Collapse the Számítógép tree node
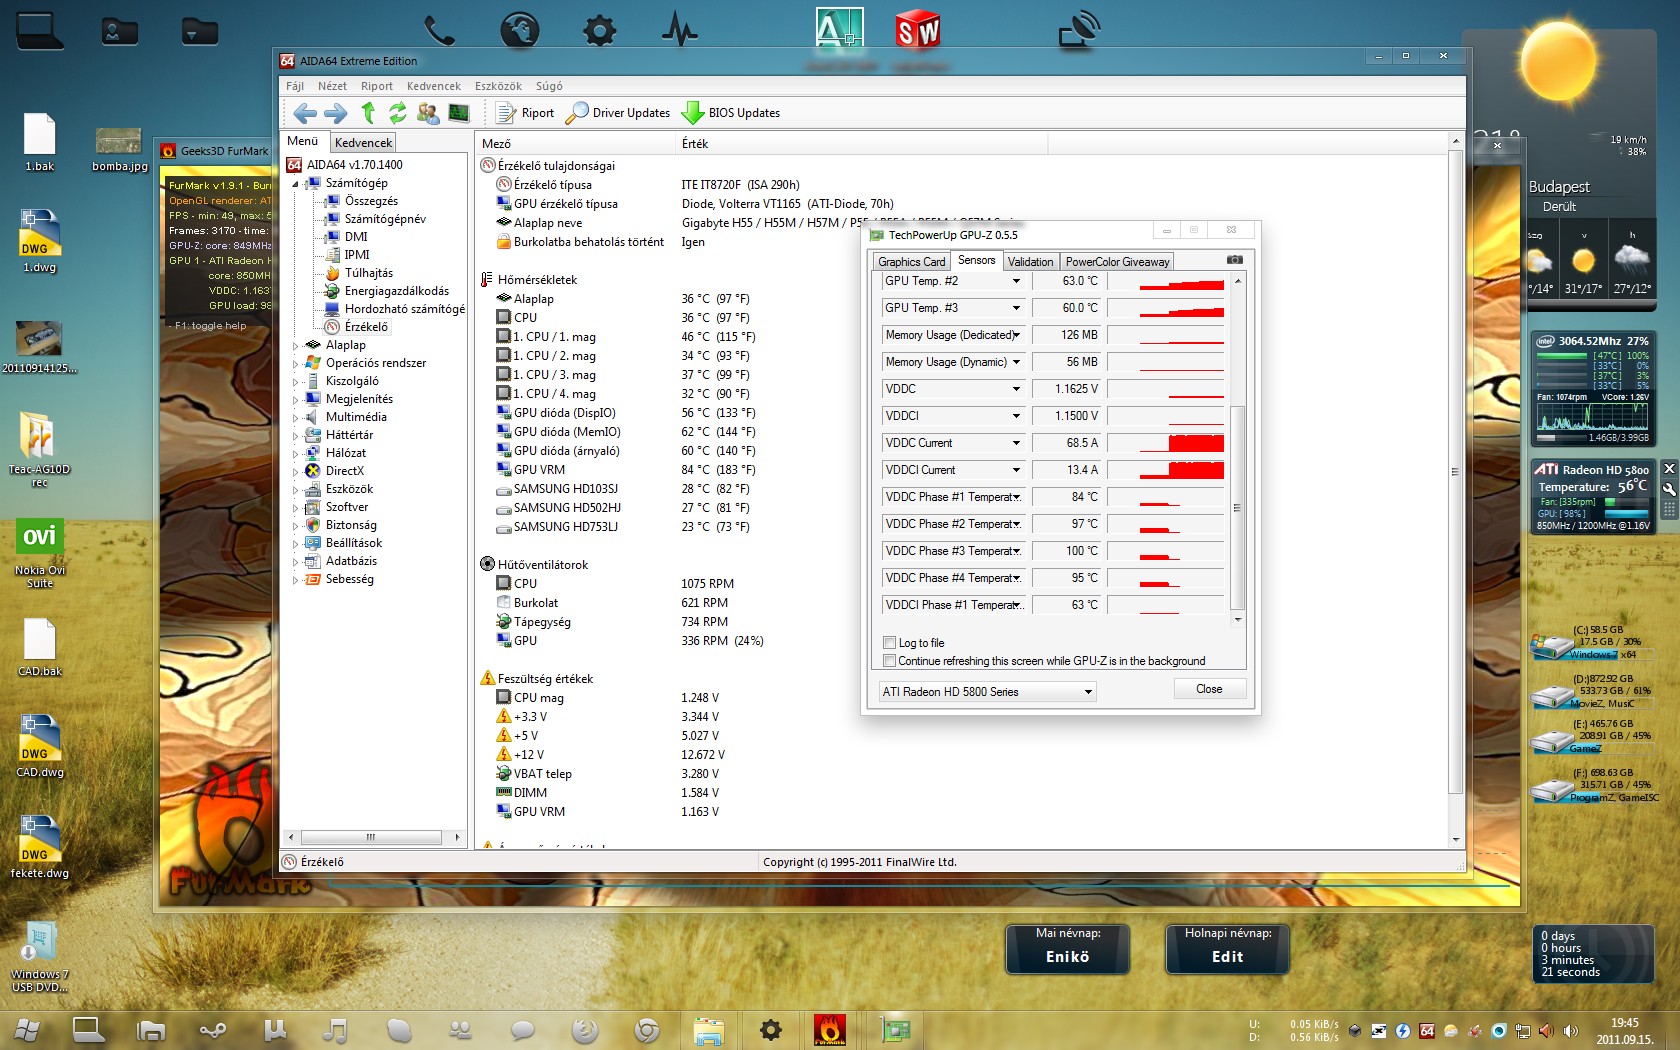The width and height of the screenshot is (1680, 1050). coord(295,184)
